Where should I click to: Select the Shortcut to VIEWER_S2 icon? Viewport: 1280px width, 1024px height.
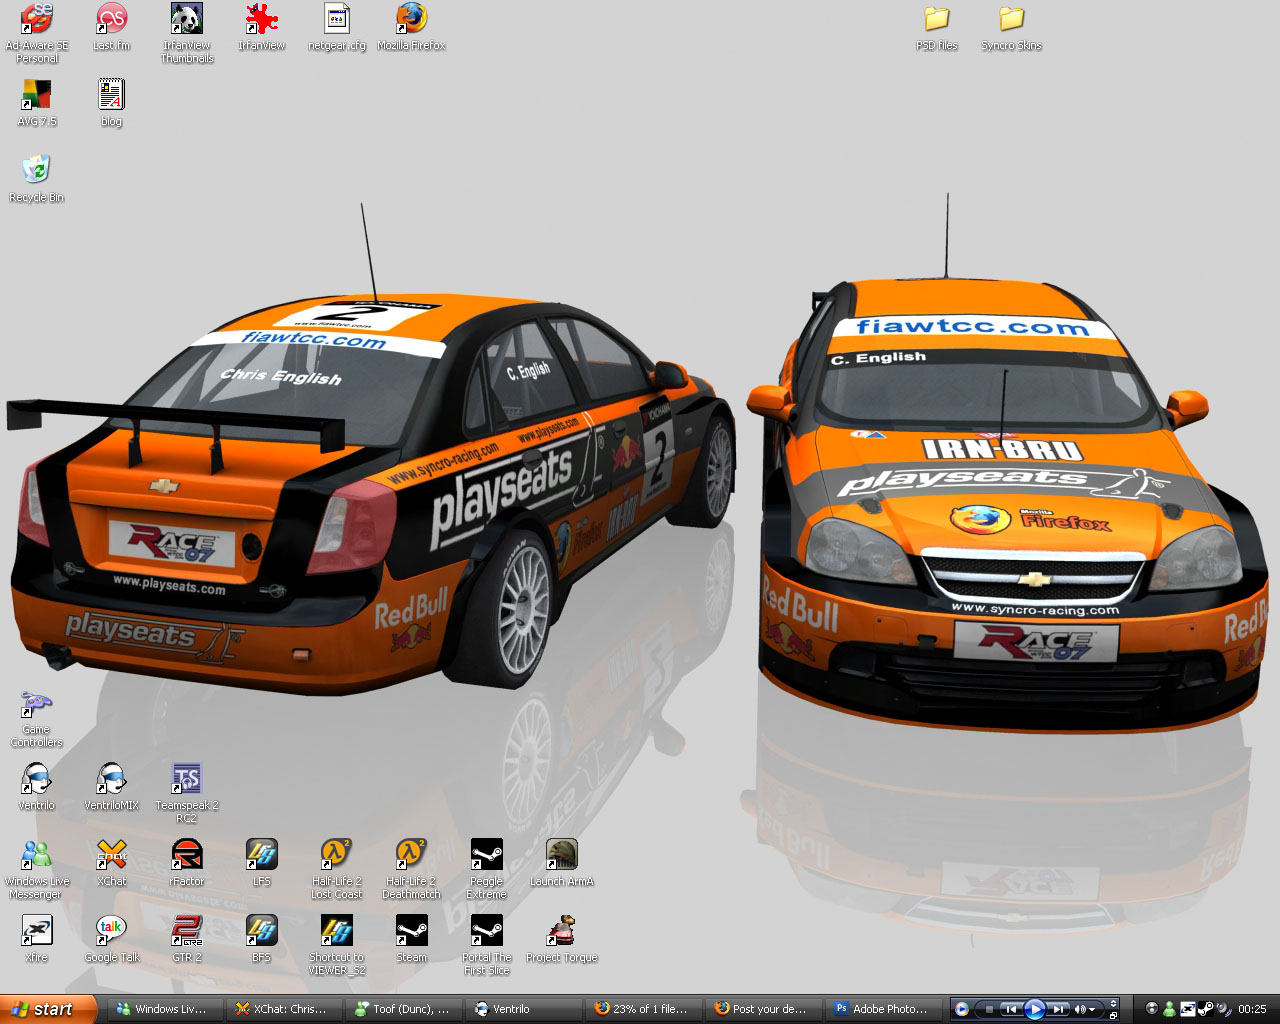337,945
